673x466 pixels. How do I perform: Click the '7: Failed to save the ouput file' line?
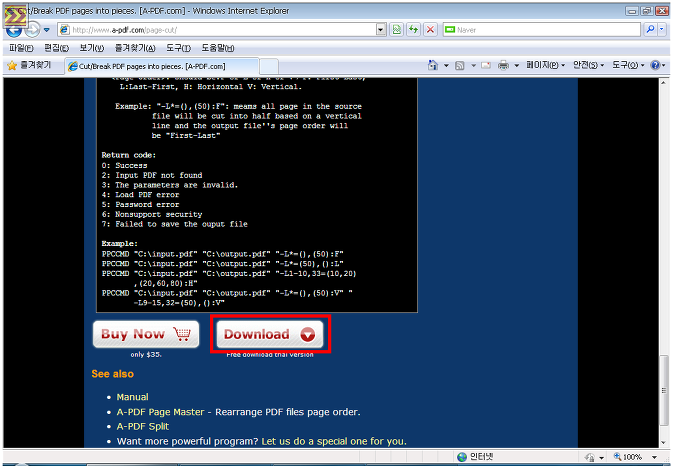174,224
